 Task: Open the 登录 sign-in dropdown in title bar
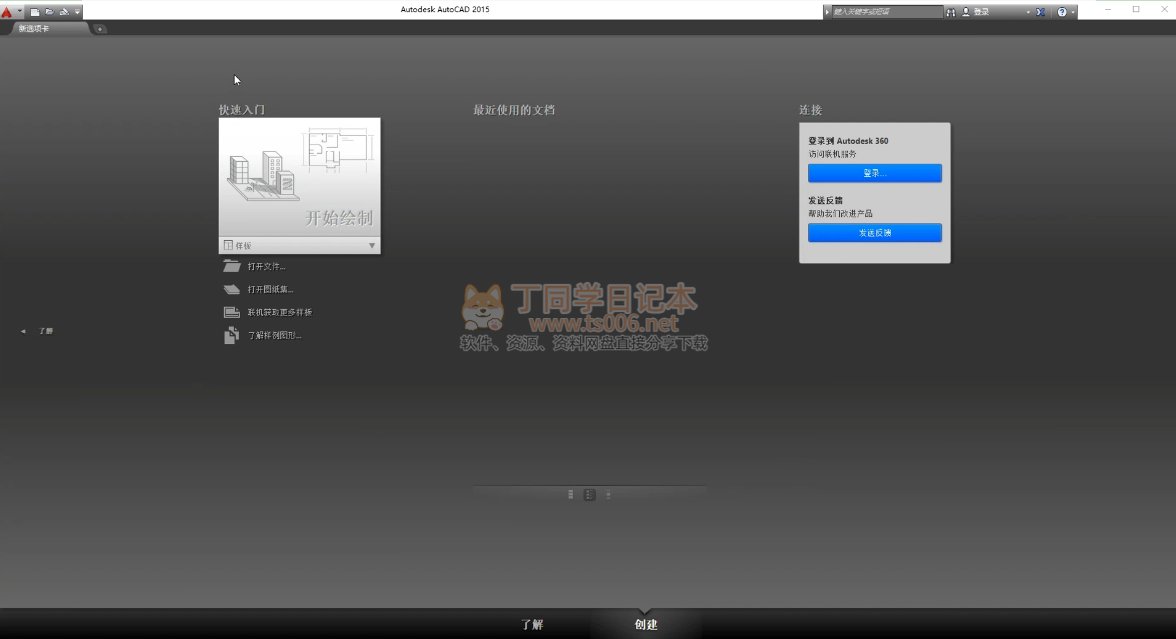click(1027, 12)
